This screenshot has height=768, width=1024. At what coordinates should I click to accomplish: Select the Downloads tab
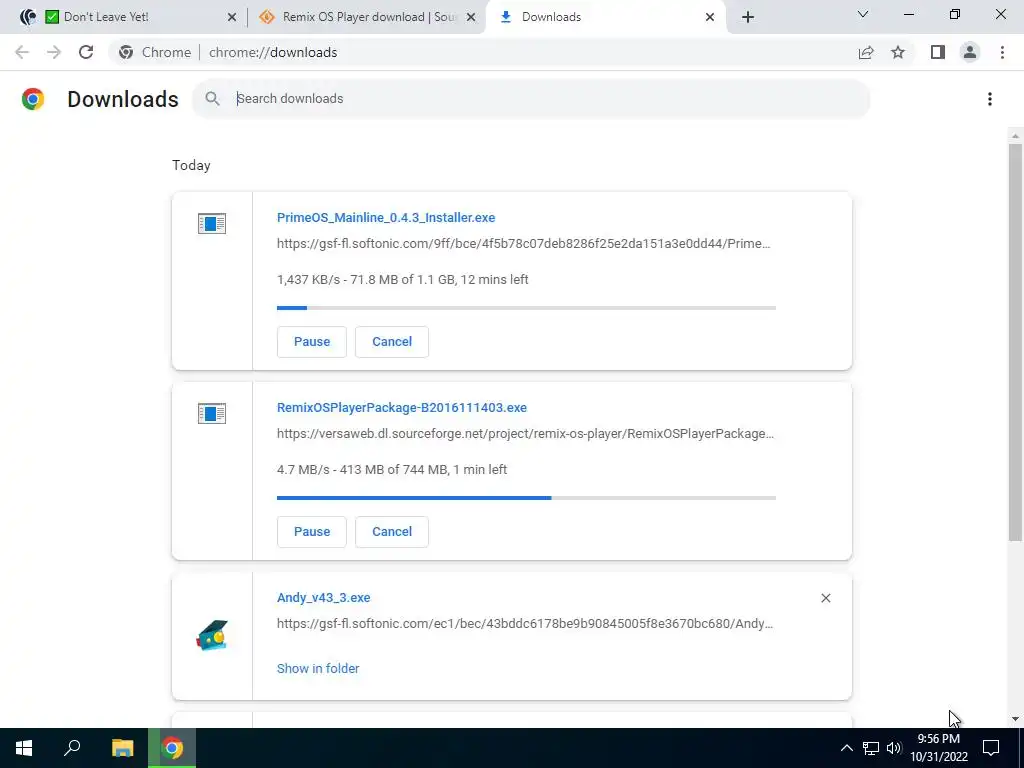(604, 18)
